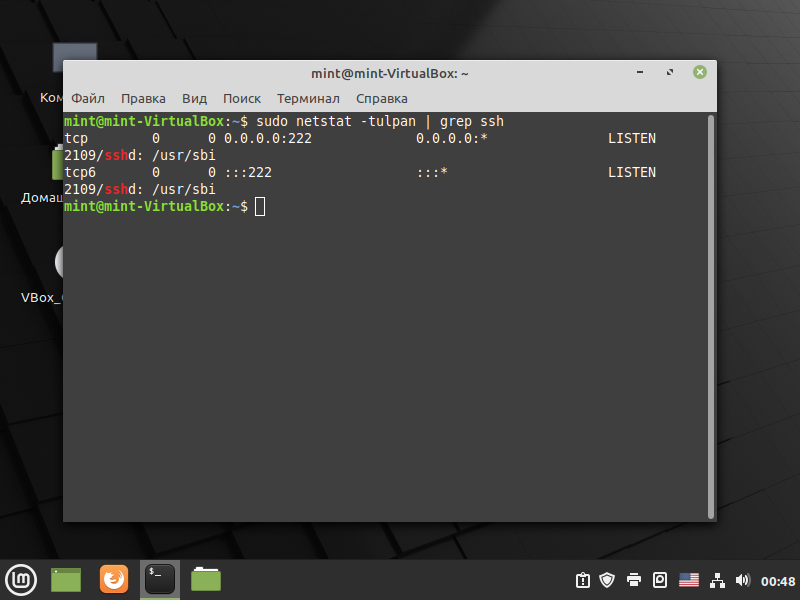
Task: Minimize the terminal window
Action: click(x=640, y=72)
